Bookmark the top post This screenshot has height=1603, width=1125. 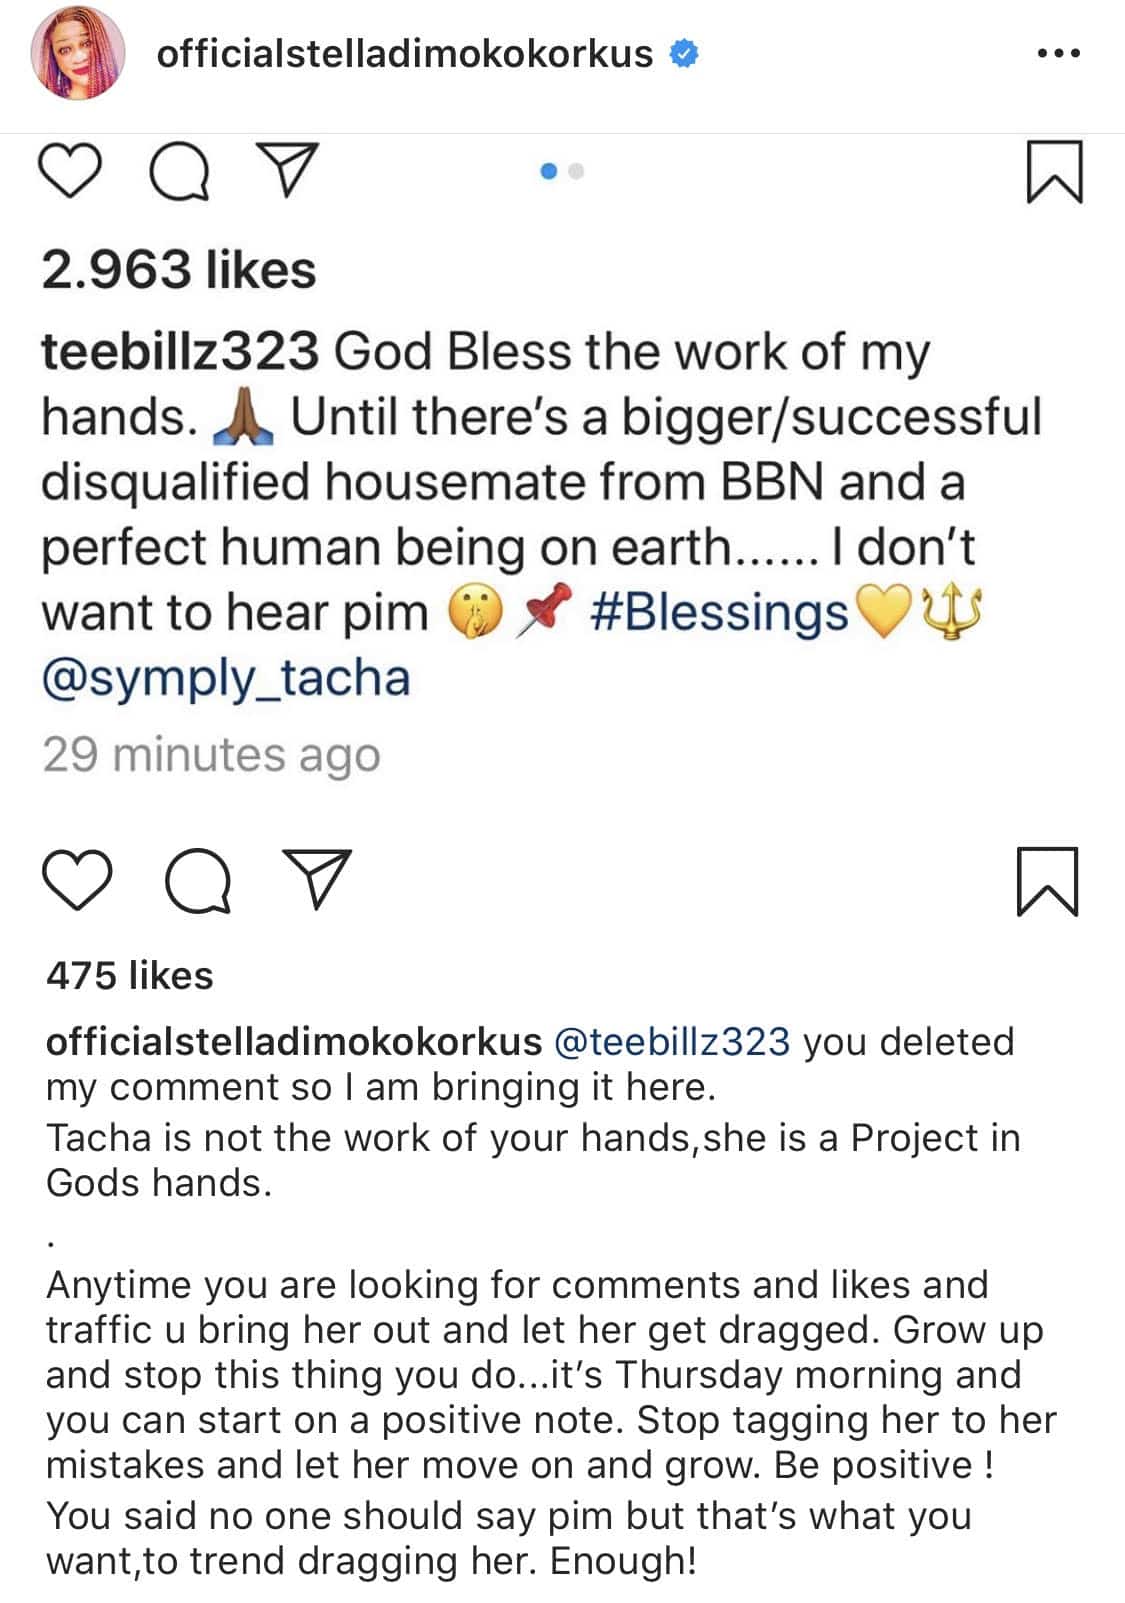tap(1054, 172)
